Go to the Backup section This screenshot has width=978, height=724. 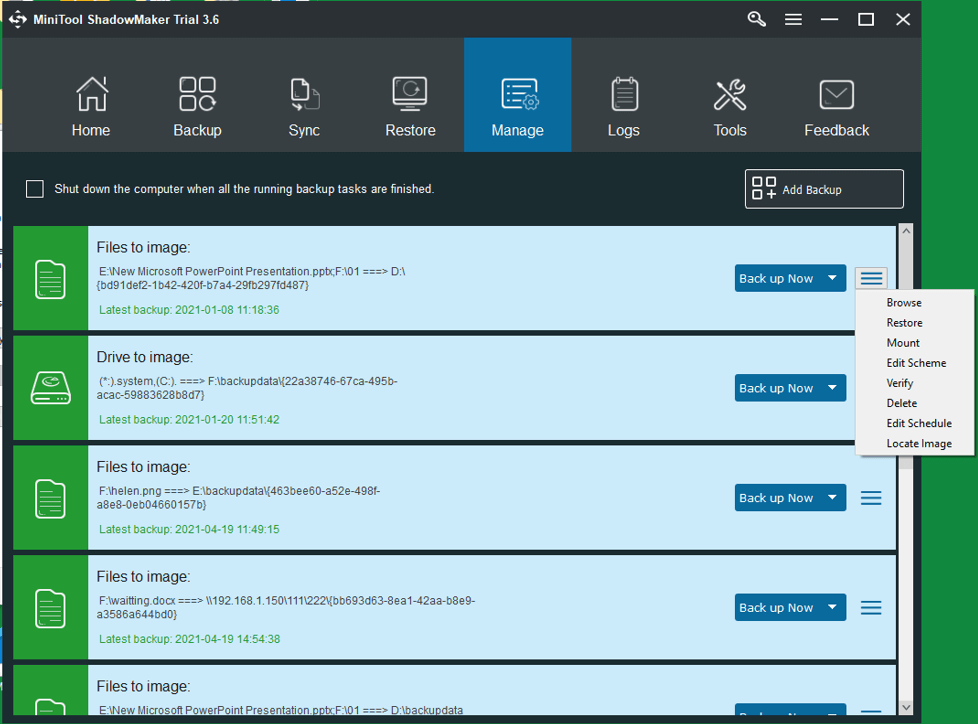(197, 106)
